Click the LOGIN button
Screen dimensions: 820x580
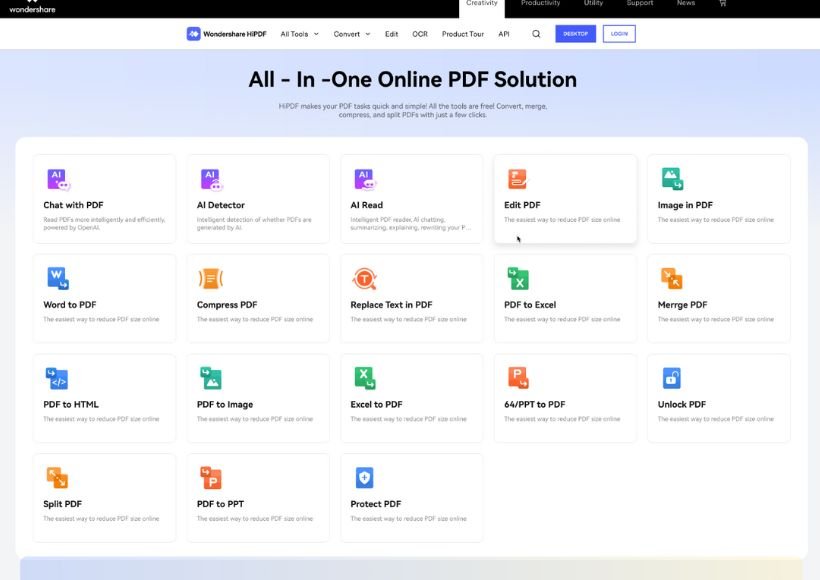click(x=619, y=34)
